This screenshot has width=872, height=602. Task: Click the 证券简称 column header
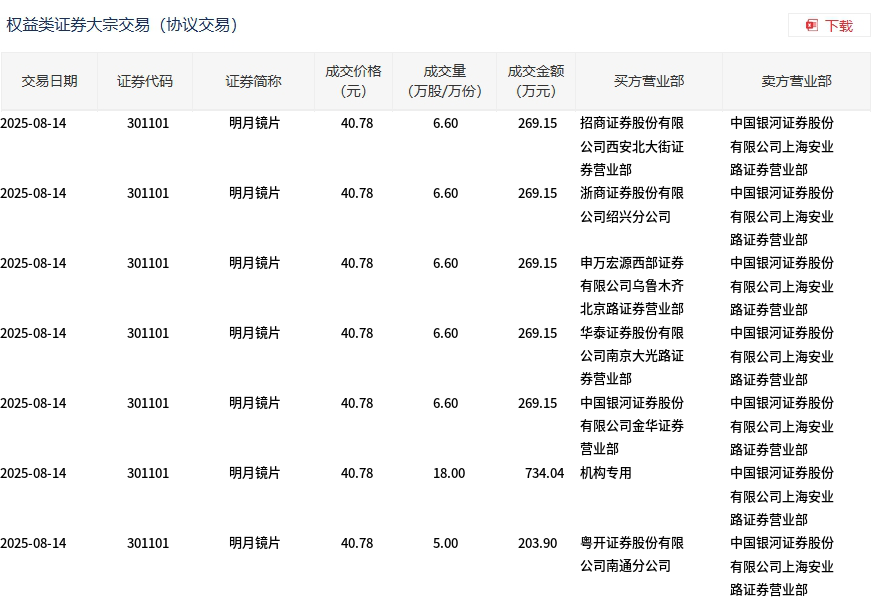coord(253,81)
